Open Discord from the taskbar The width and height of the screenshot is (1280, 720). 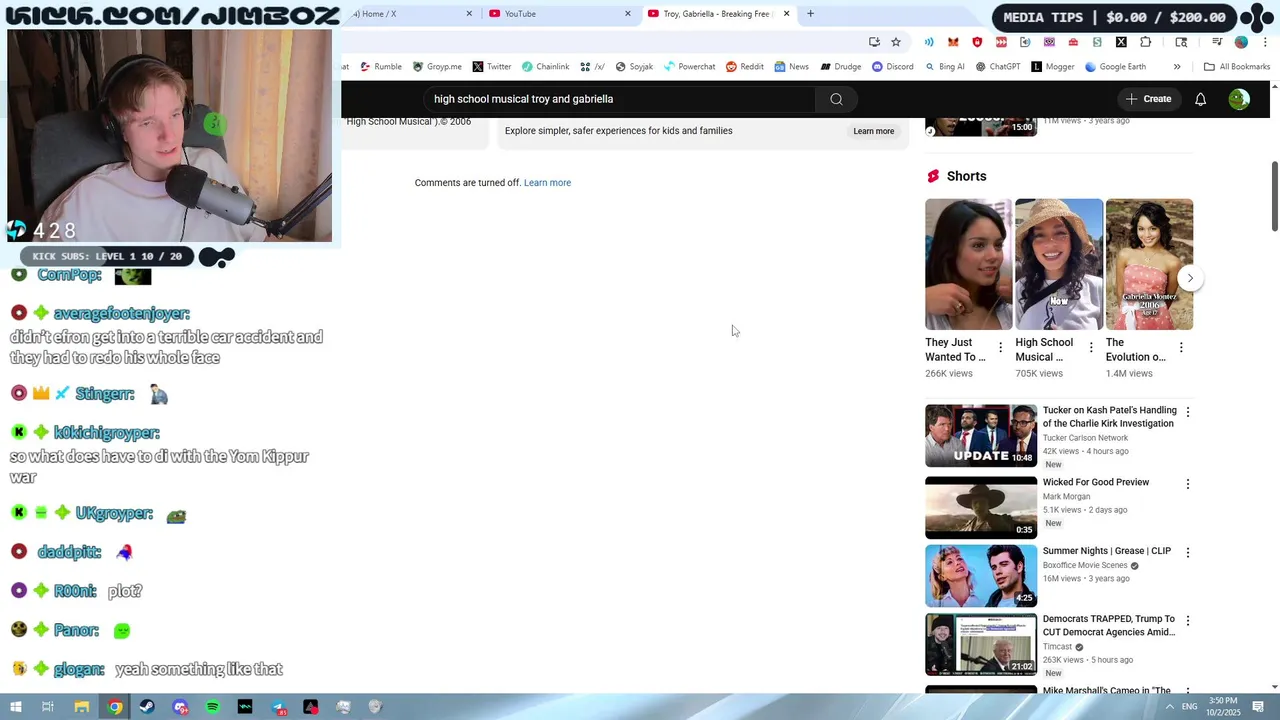[x=180, y=707]
